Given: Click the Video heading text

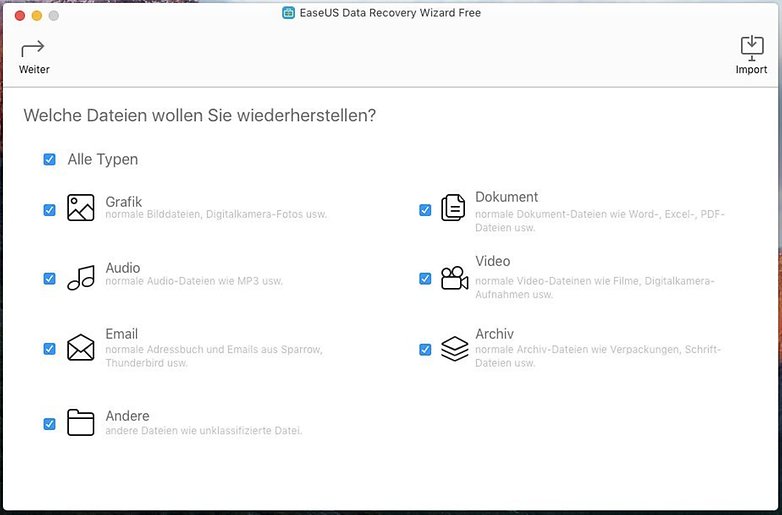Looking at the screenshot, I should (x=492, y=261).
